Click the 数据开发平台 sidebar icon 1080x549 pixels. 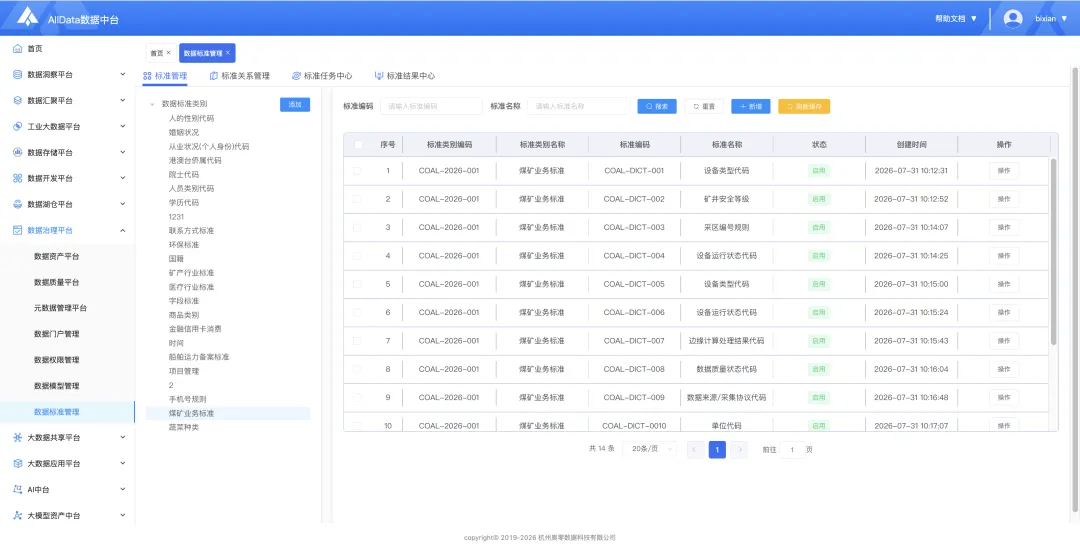[18, 178]
